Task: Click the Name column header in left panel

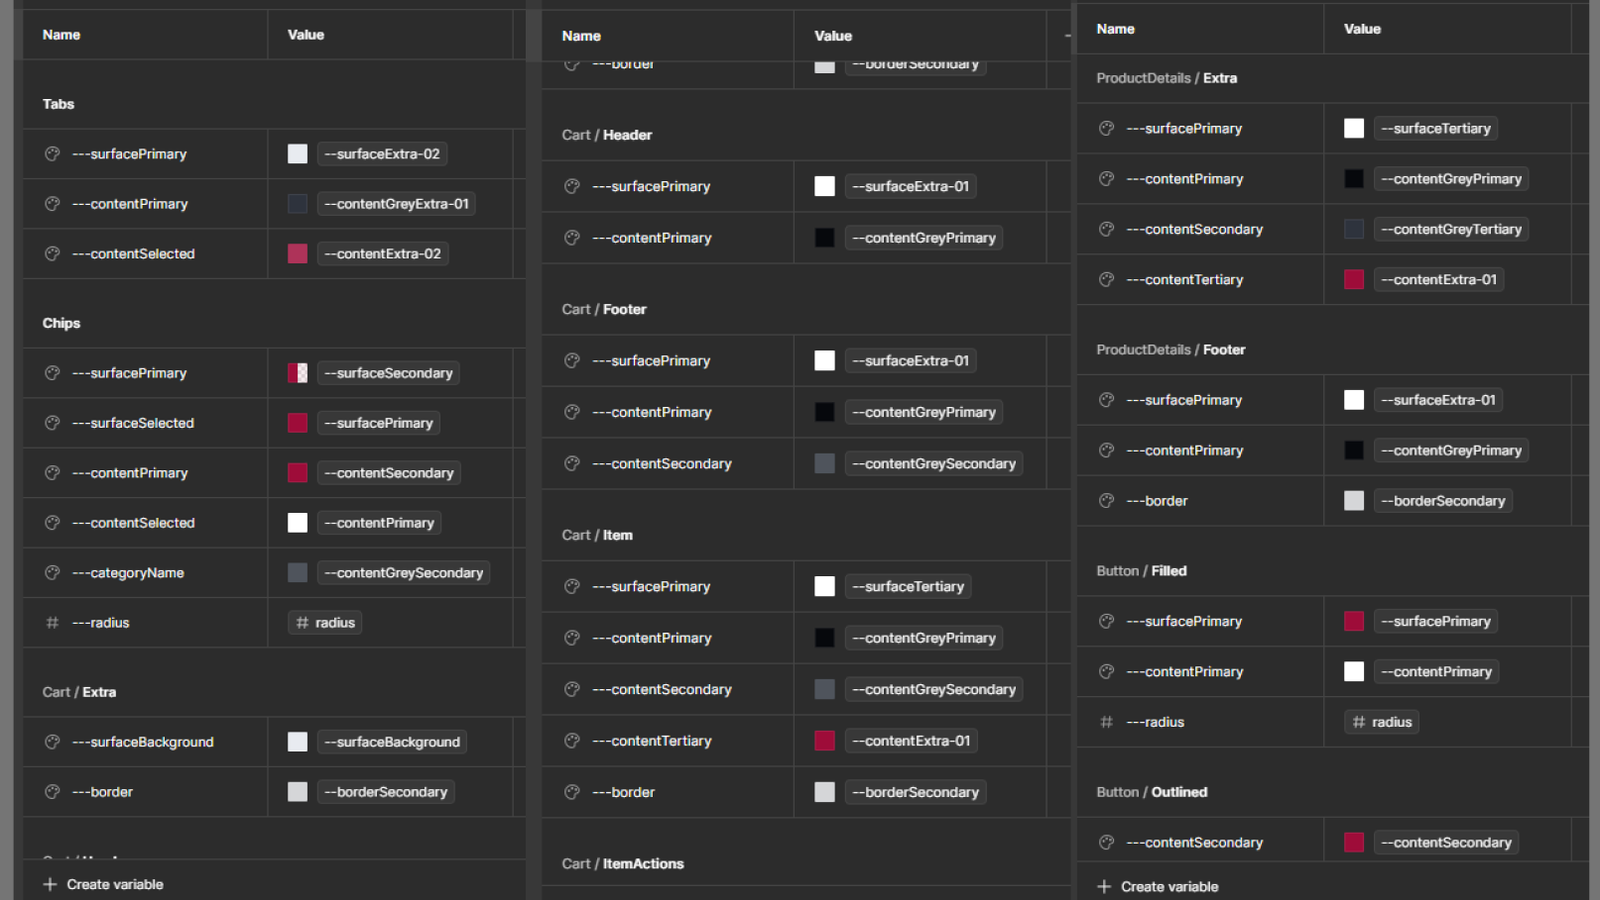Action: click(61, 35)
